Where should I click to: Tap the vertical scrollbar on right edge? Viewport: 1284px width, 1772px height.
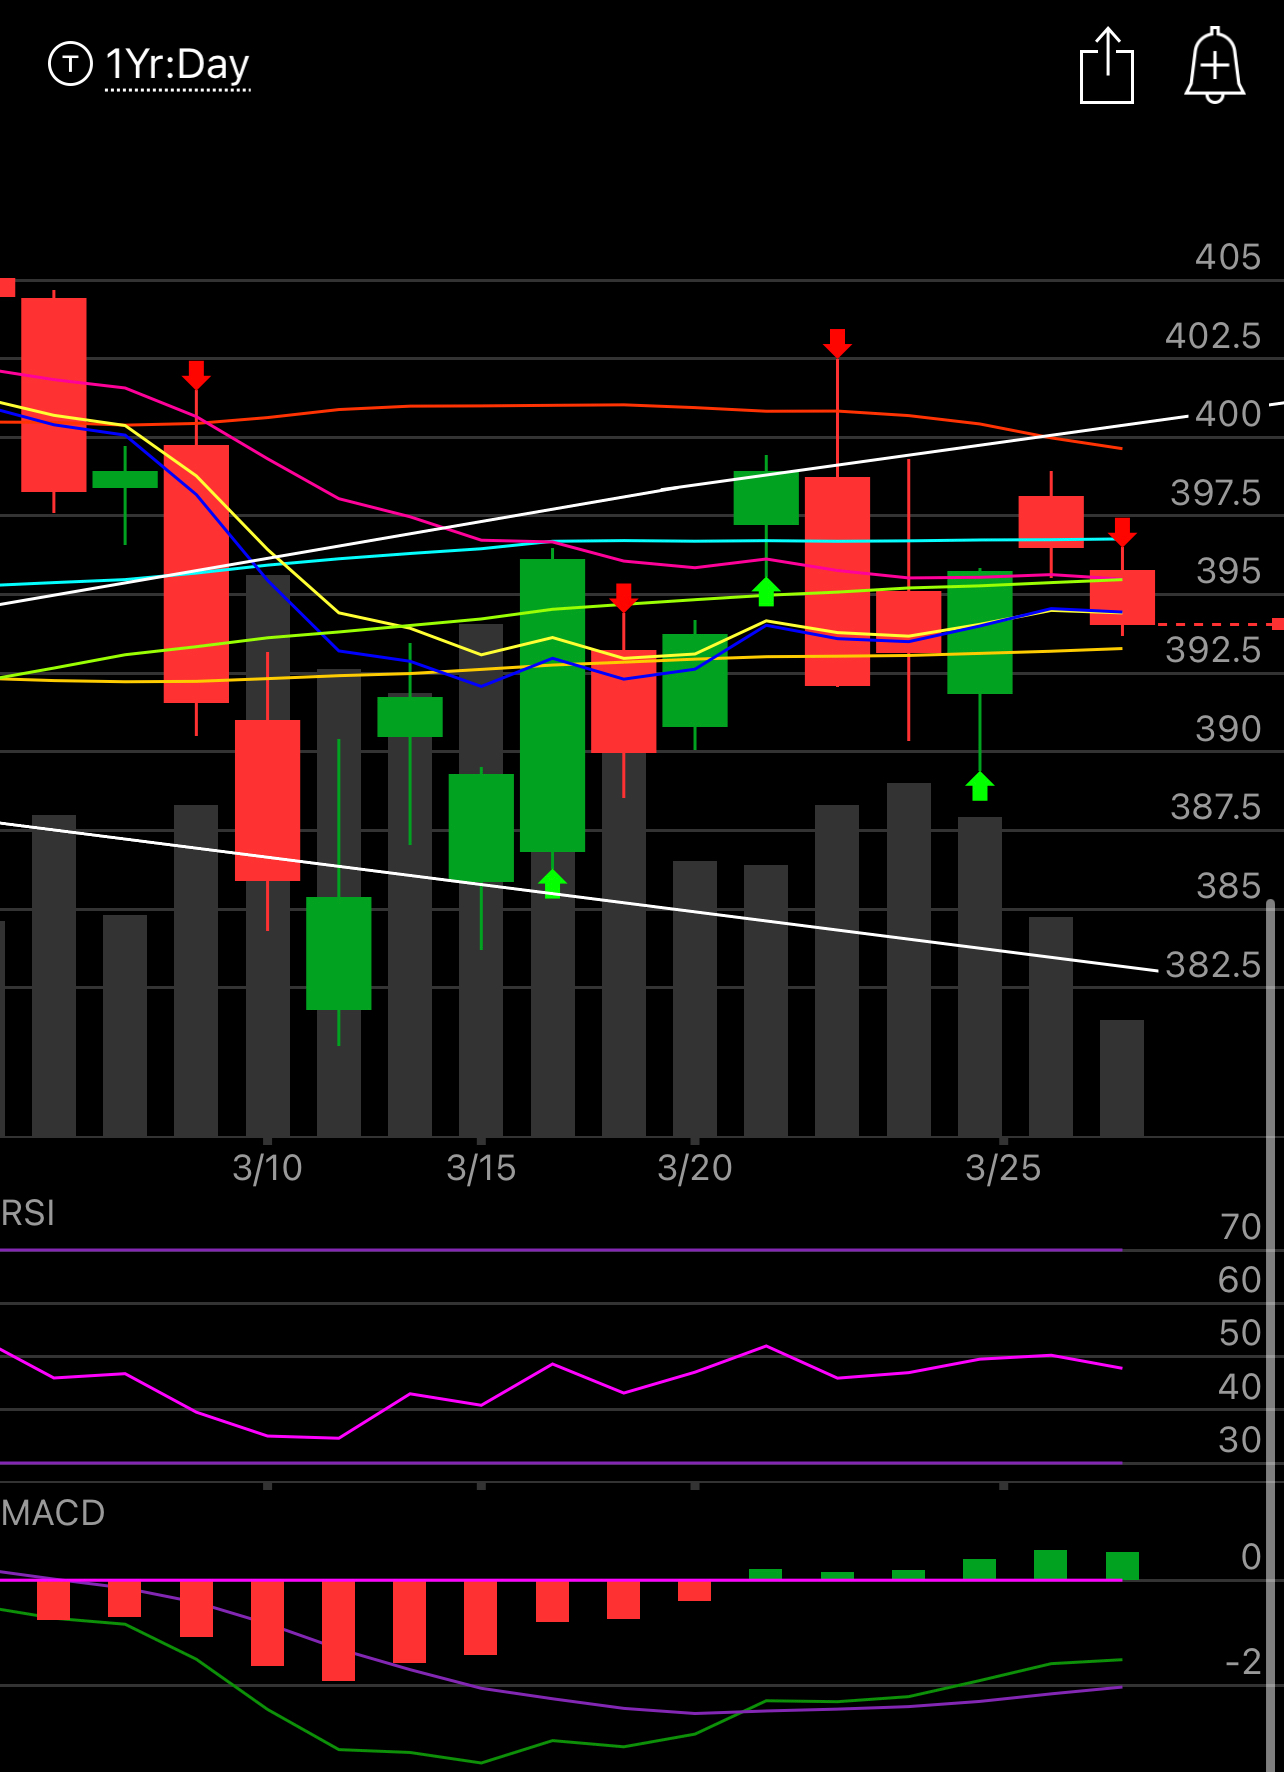(x=1272, y=1335)
